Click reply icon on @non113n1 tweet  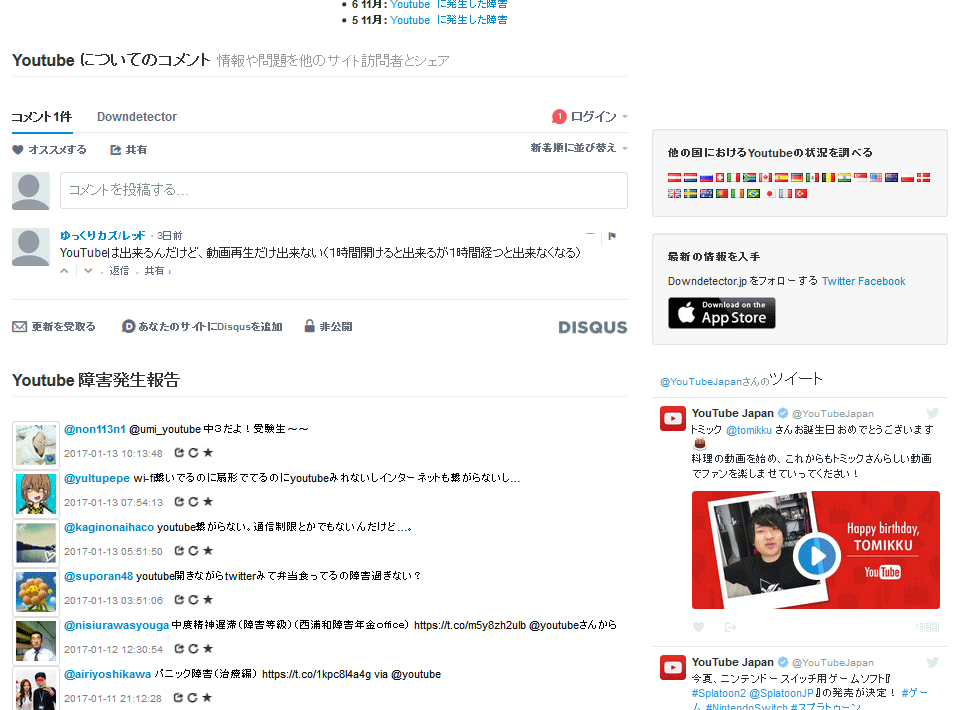pyautogui.click(x=179, y=453)
